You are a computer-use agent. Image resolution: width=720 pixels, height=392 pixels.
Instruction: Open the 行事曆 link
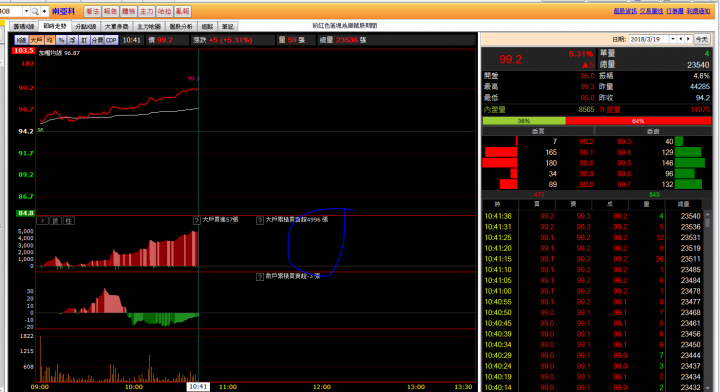click(675, 11)
